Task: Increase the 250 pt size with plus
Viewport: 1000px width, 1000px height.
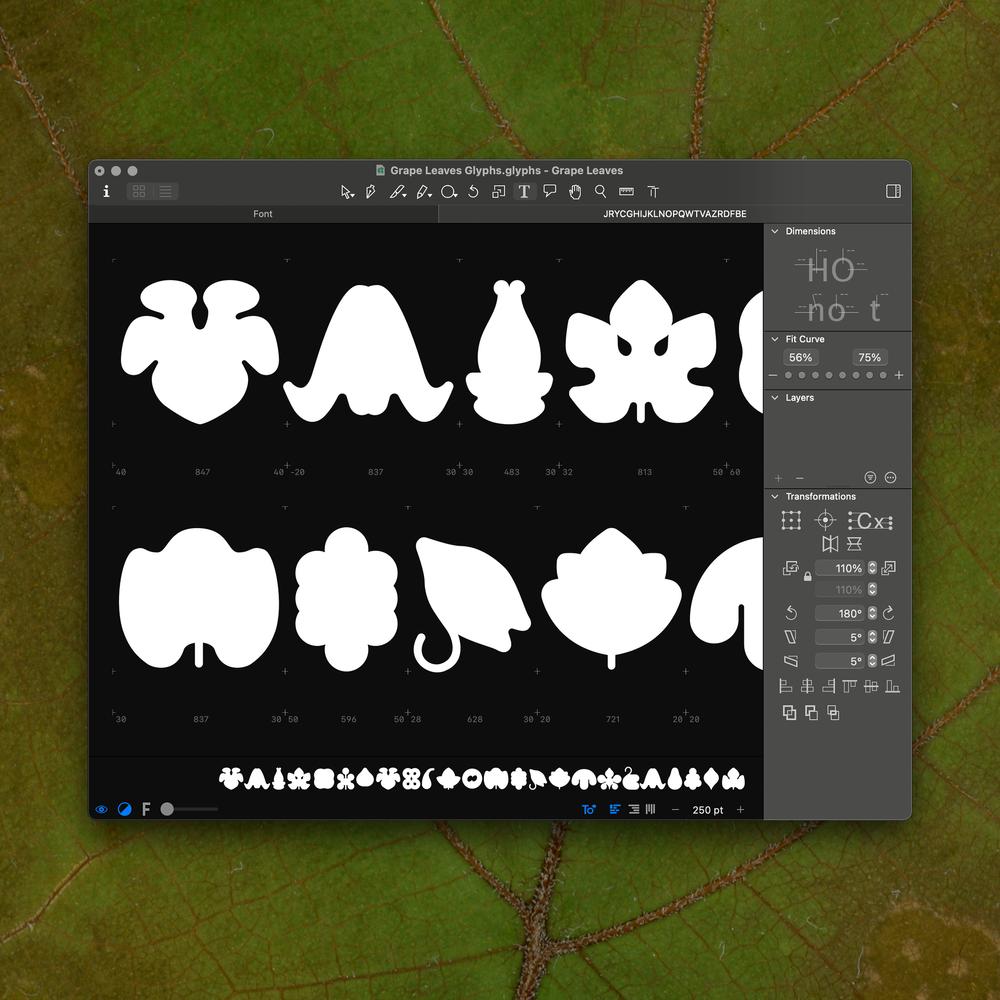Action: pyautogui.click(x=740, y=809)
